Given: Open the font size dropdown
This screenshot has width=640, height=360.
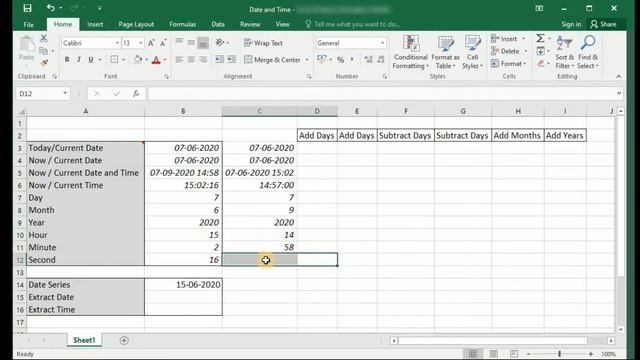Looking at the screenshot, I should click(x=141, y=43).
